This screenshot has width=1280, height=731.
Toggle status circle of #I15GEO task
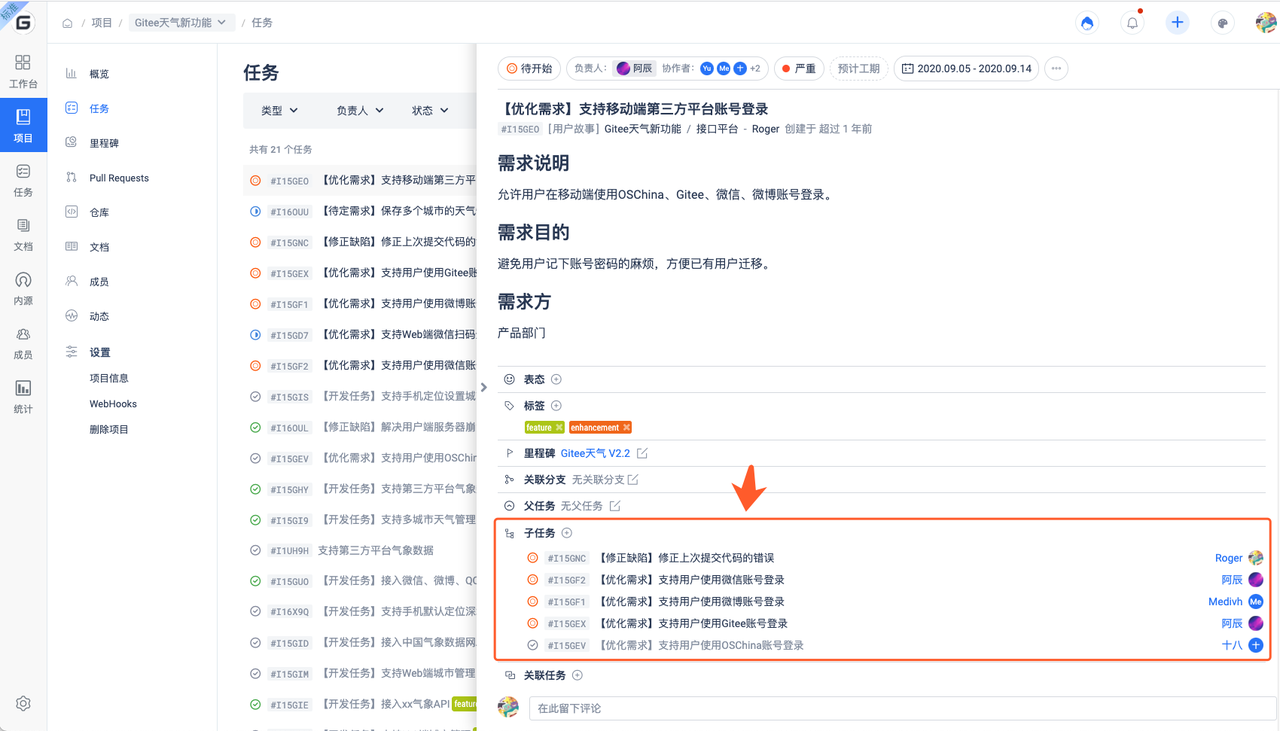pyautogui.click(x=255, y=181)
